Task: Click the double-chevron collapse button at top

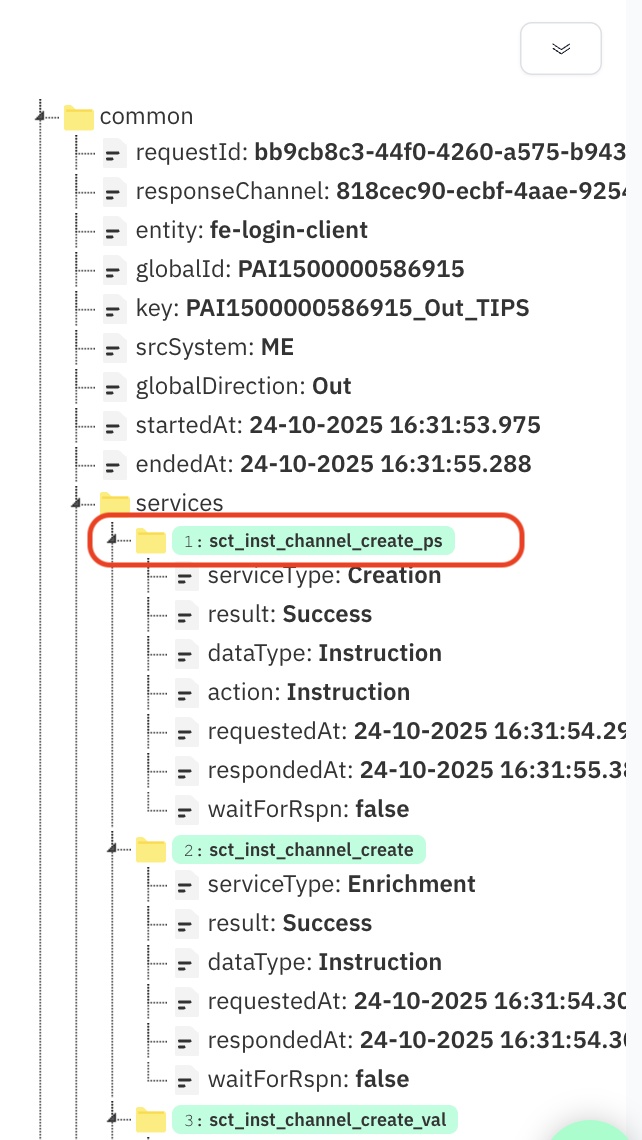Action: pyautogui.click(x=560, y=48)
